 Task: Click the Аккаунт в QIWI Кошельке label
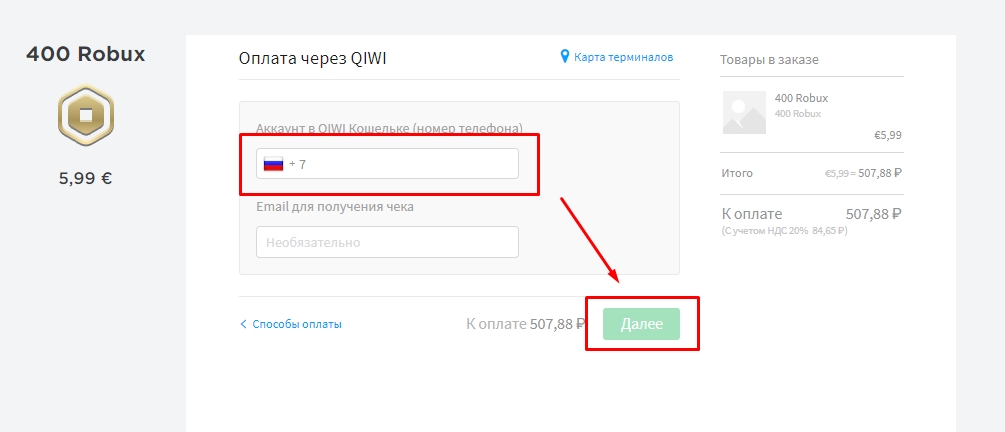(x=388, y=129)
